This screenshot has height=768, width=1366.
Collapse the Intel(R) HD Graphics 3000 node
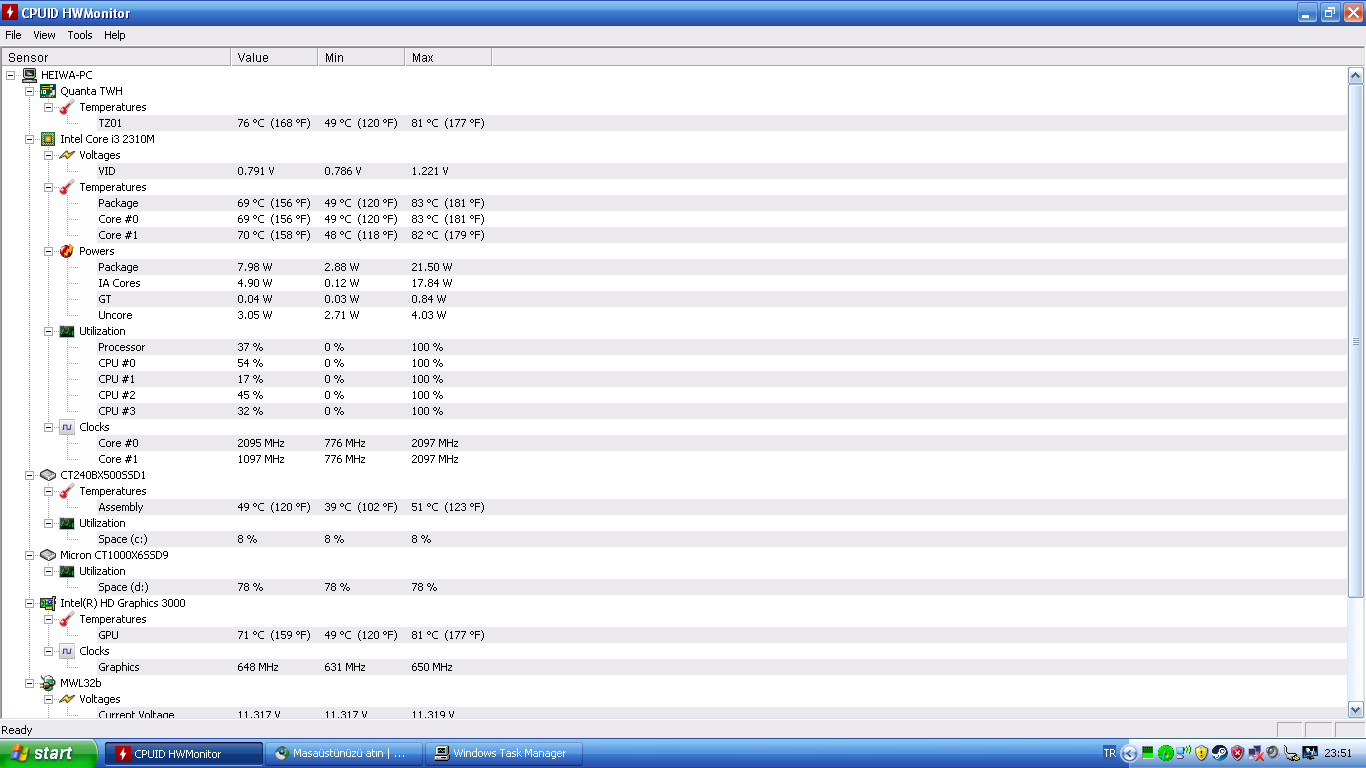pos(30,603)
